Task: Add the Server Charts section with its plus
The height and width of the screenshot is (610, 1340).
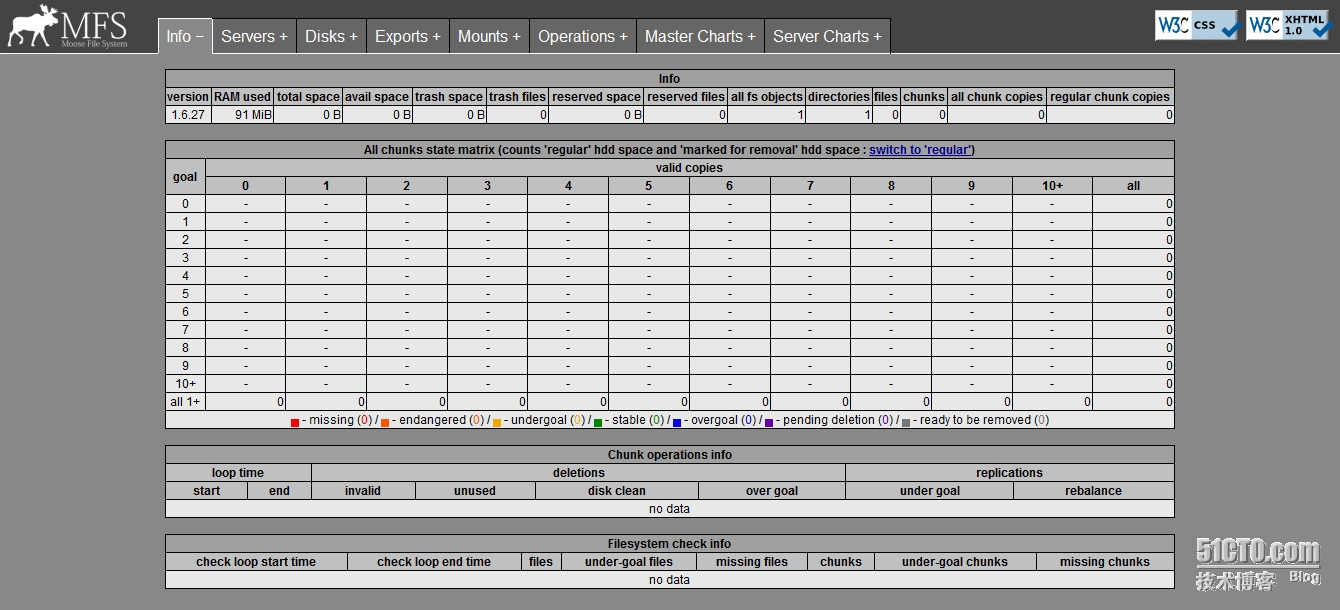Action: point(877,37)
